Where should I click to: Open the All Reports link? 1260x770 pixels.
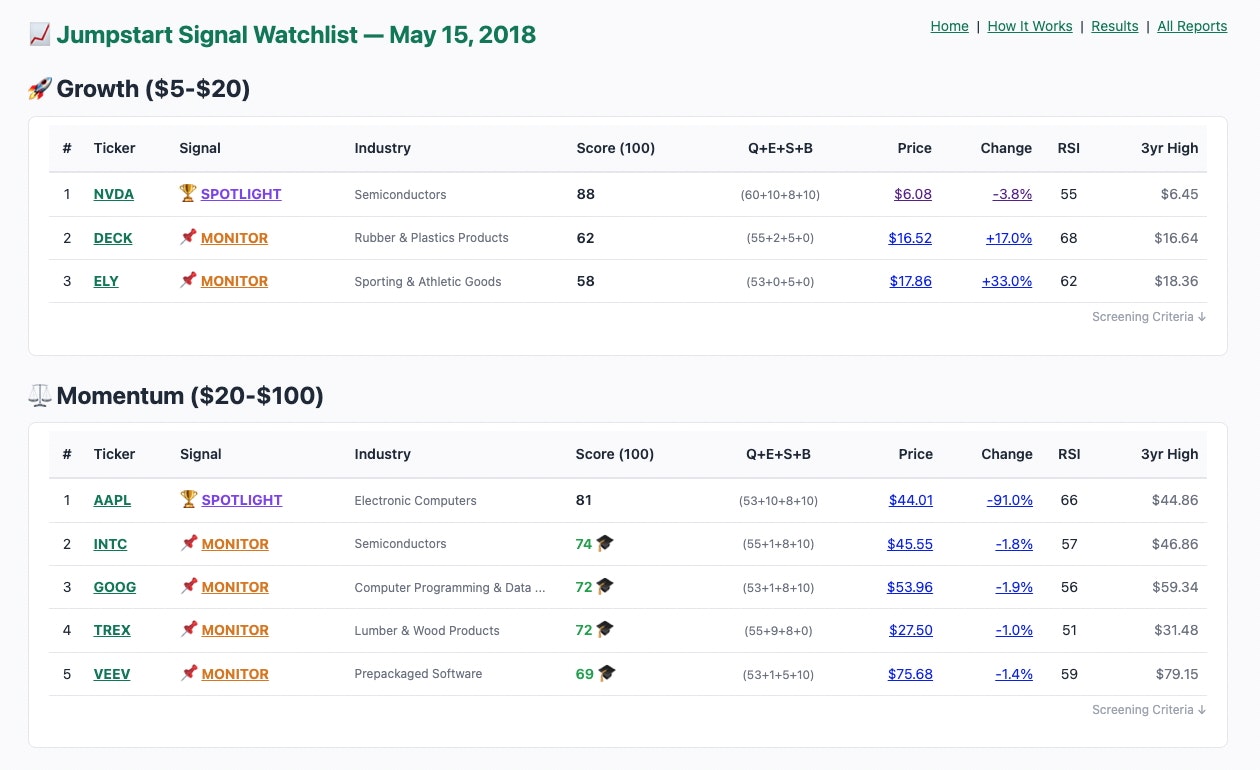coord(1192,26)
